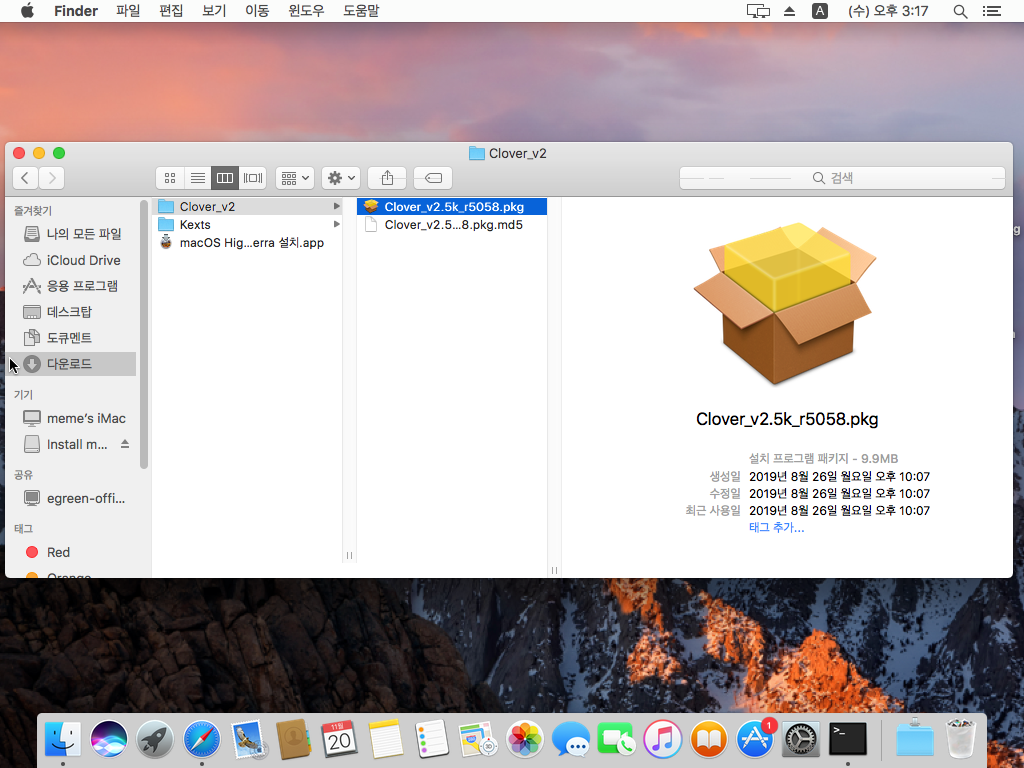Viewport: 1024px width, 768px height.
Task: Open 나의 모든 파일 in sidebar
Action: click(72, 234)
